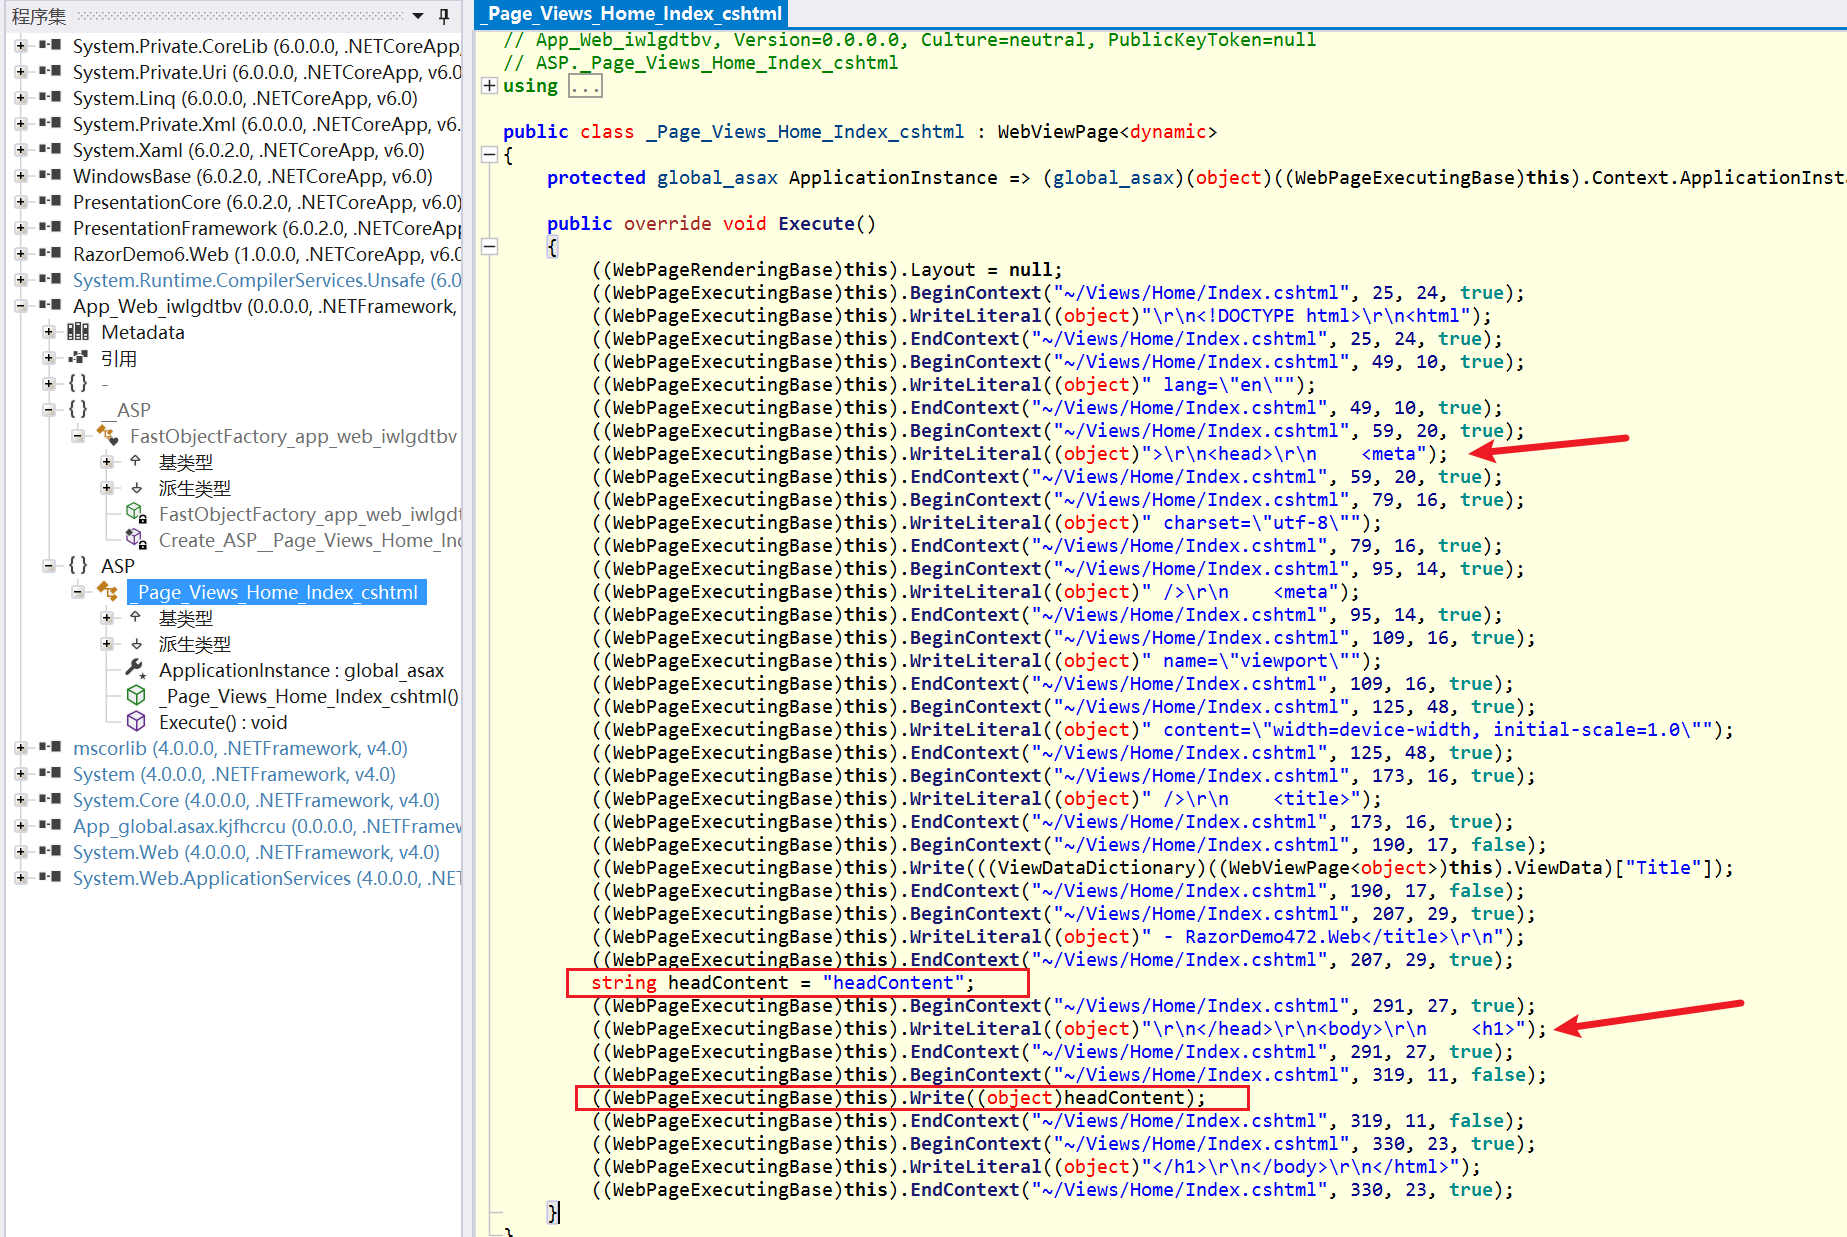Screen dimensions: 1847x1237
Task: Click the mscorlib assembly icon
Action: coord(50,748)
